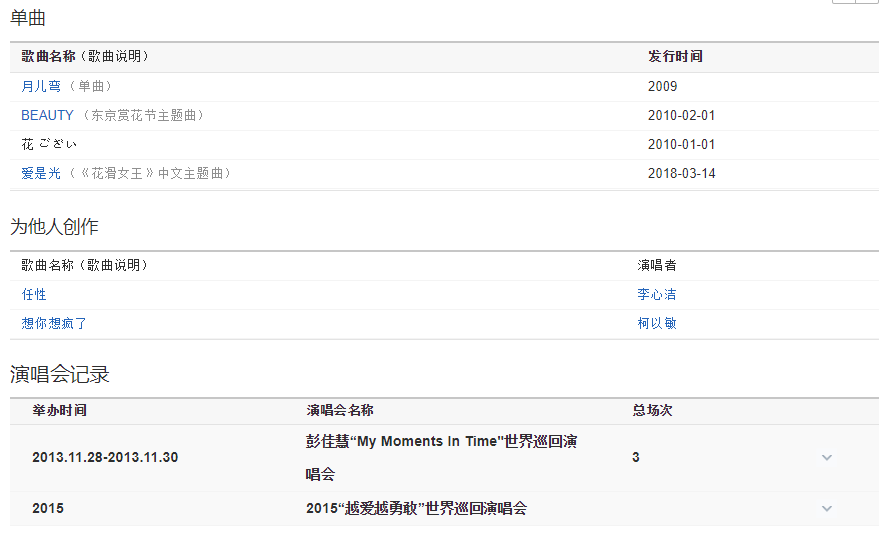Image resolution: width=891 pixels, height=543 pixels.
Task: Click the 为他人创作 section heading
Action: pos(54,227)
